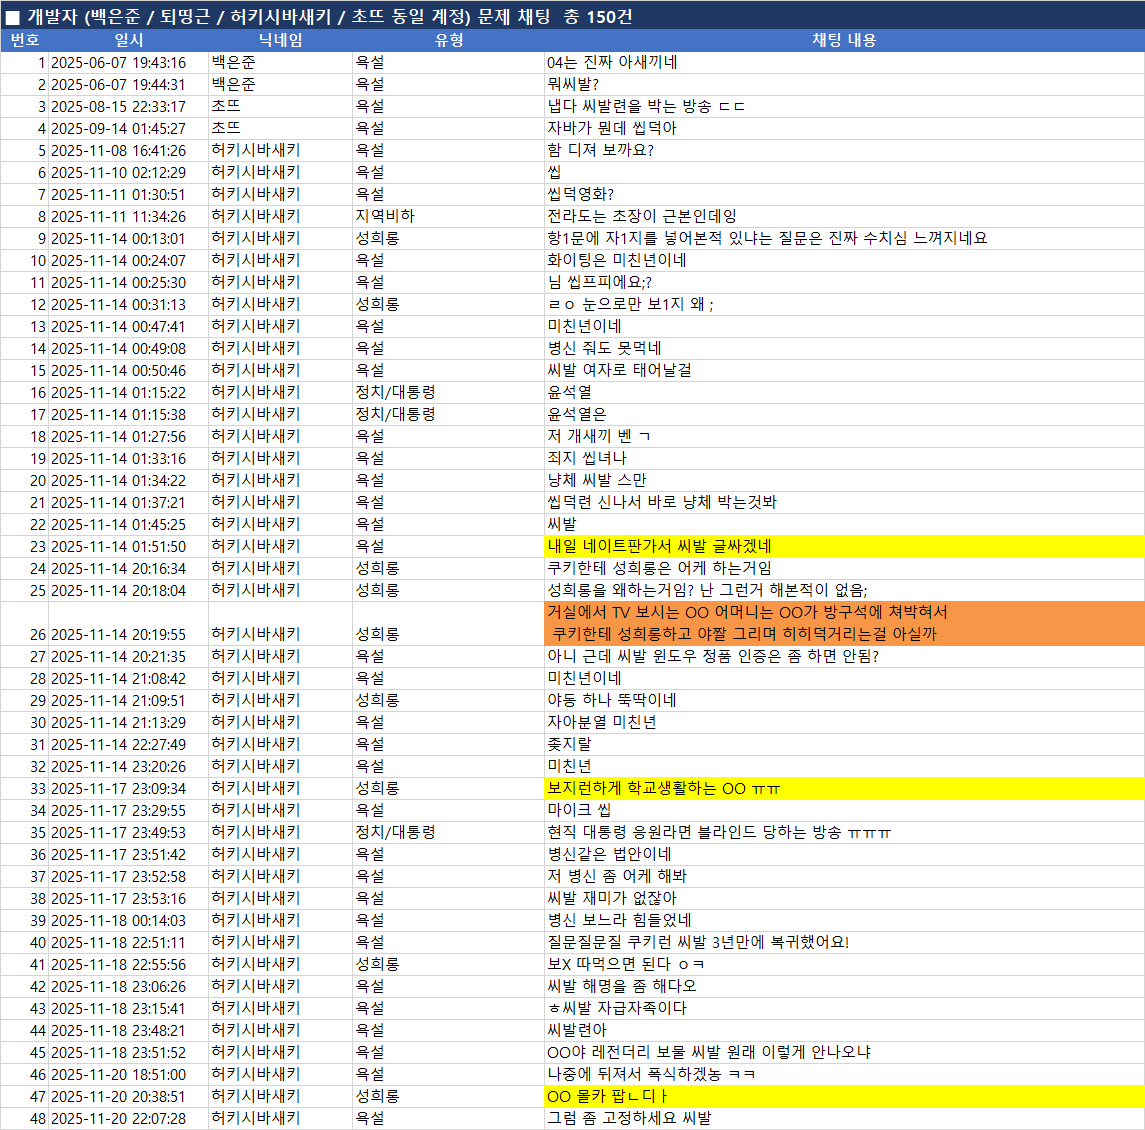
Task: Select date cell 2025-11-14 01:51:50
Action: [129, 546]
